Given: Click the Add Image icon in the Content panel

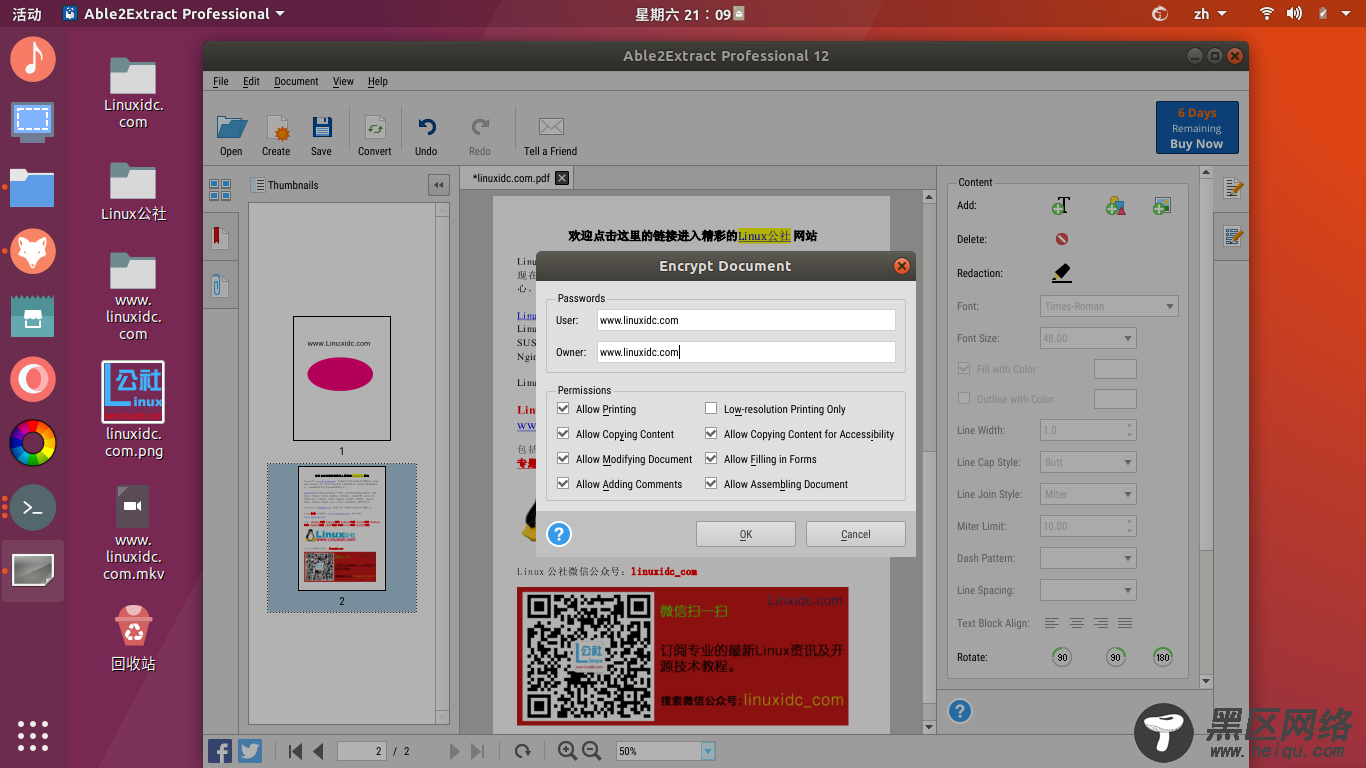Looking at the screenshot, I should pyautogui.click(x=1161, y=206).
